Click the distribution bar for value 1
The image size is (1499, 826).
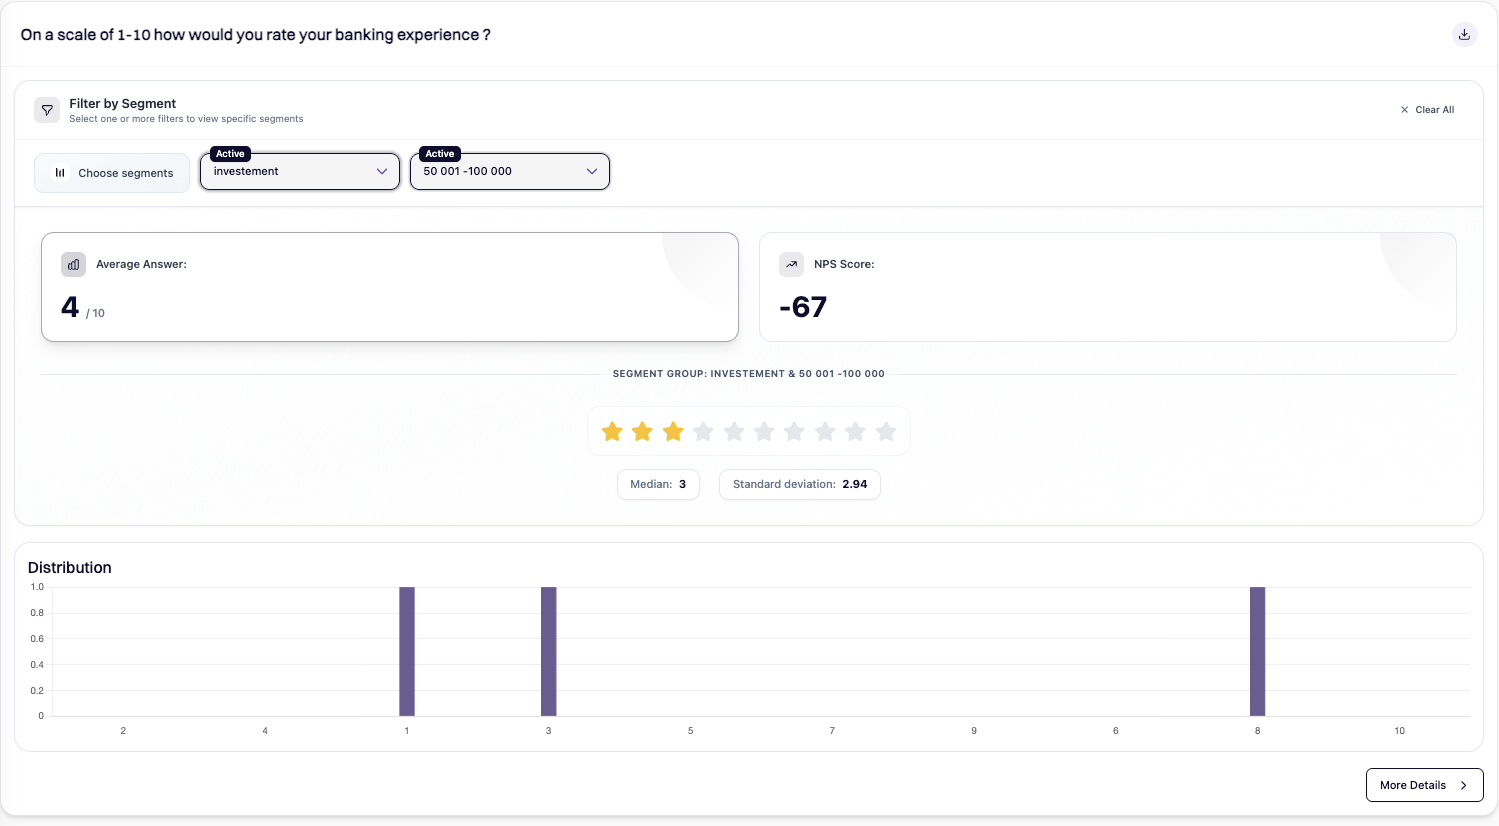click(407, 651)
